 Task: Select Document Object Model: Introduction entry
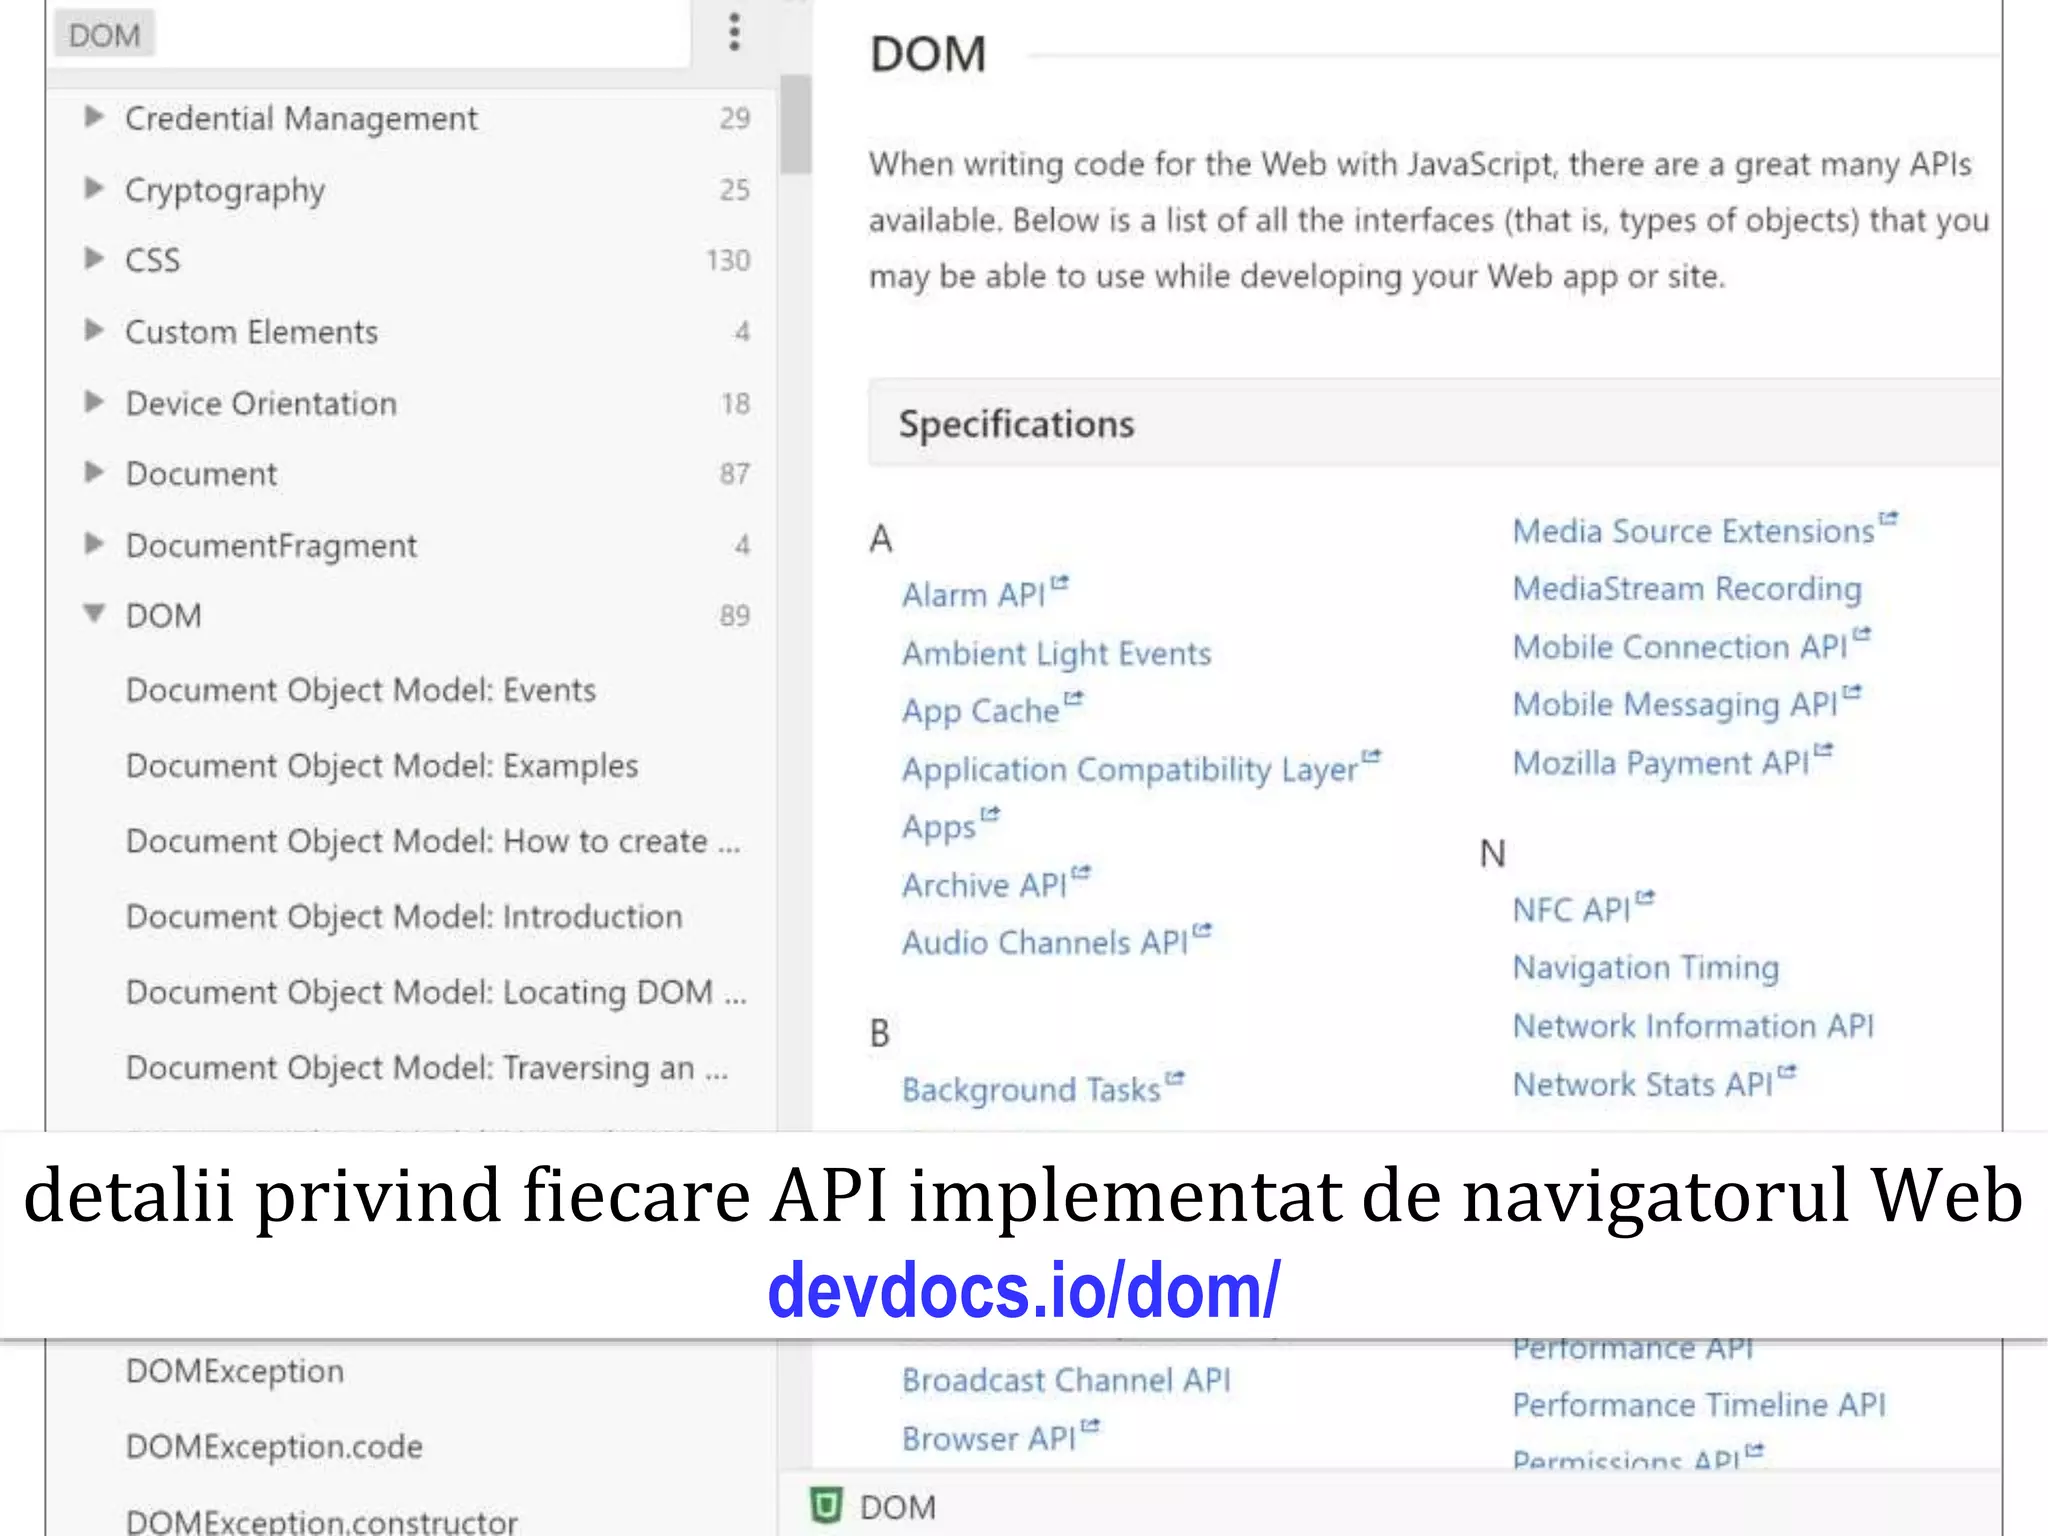point(403,916)
